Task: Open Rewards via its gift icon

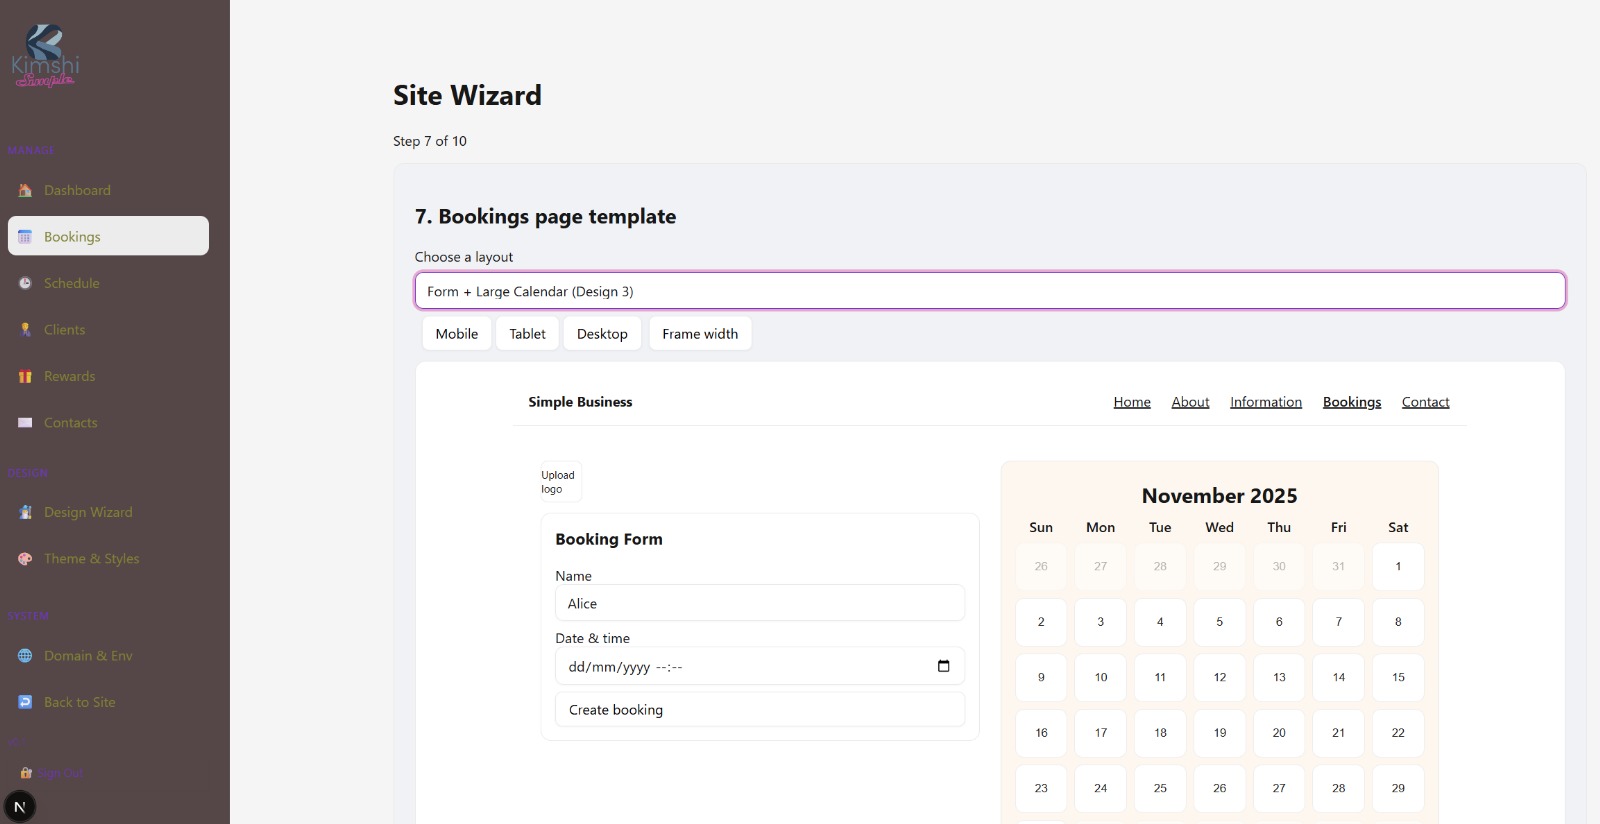Action: pos(25,376)
